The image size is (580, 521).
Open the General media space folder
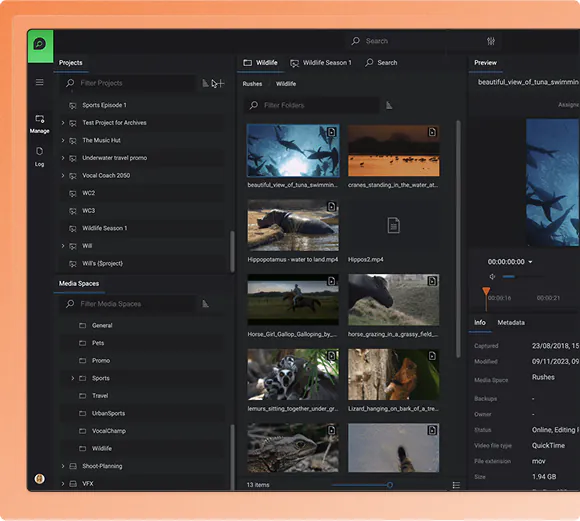142,325
